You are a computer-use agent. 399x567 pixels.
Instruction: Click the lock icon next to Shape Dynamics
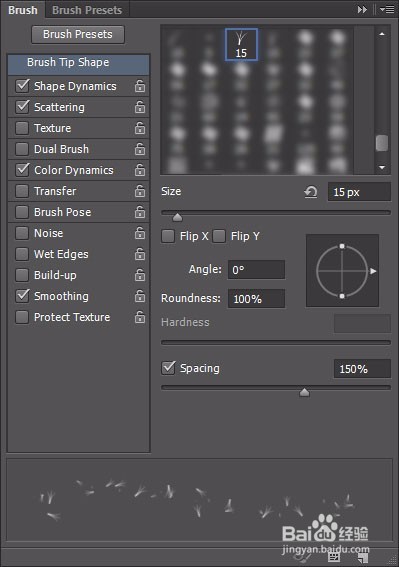tap(140, 86)
